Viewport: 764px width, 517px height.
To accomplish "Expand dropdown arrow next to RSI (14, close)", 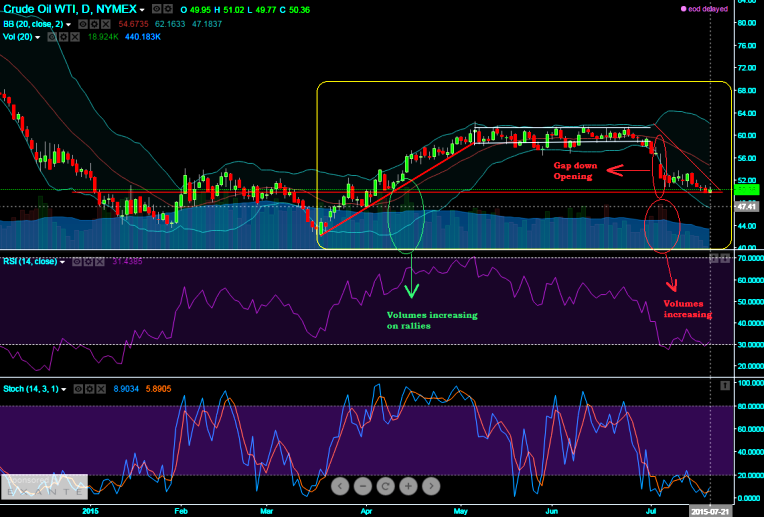I will point(62,262).
